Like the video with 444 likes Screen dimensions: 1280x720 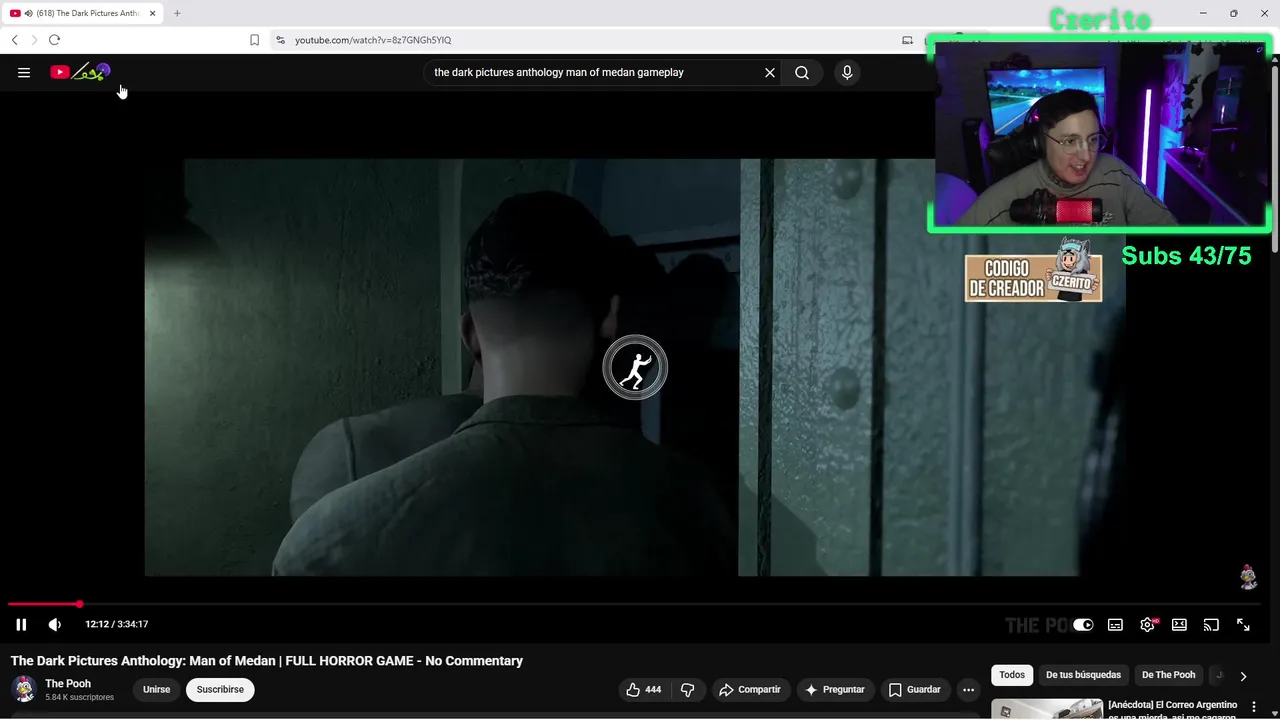coord(643,689)
